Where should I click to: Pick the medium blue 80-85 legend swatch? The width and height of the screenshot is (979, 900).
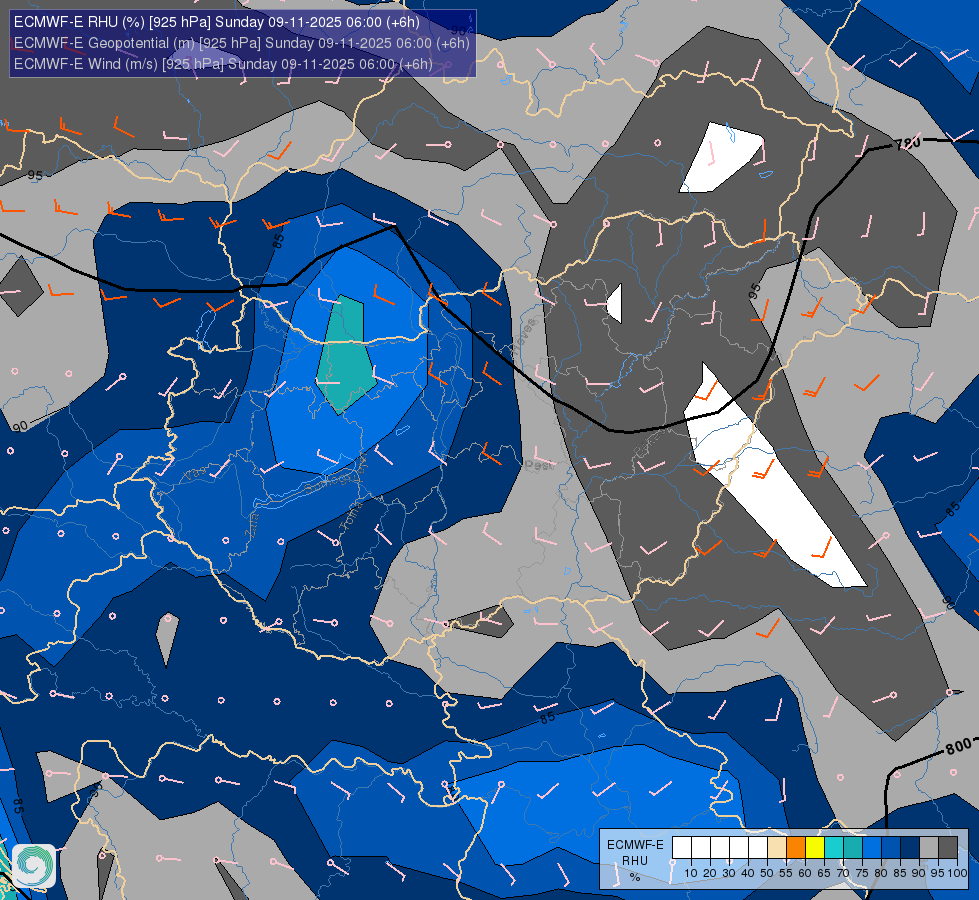click(891, 848)
